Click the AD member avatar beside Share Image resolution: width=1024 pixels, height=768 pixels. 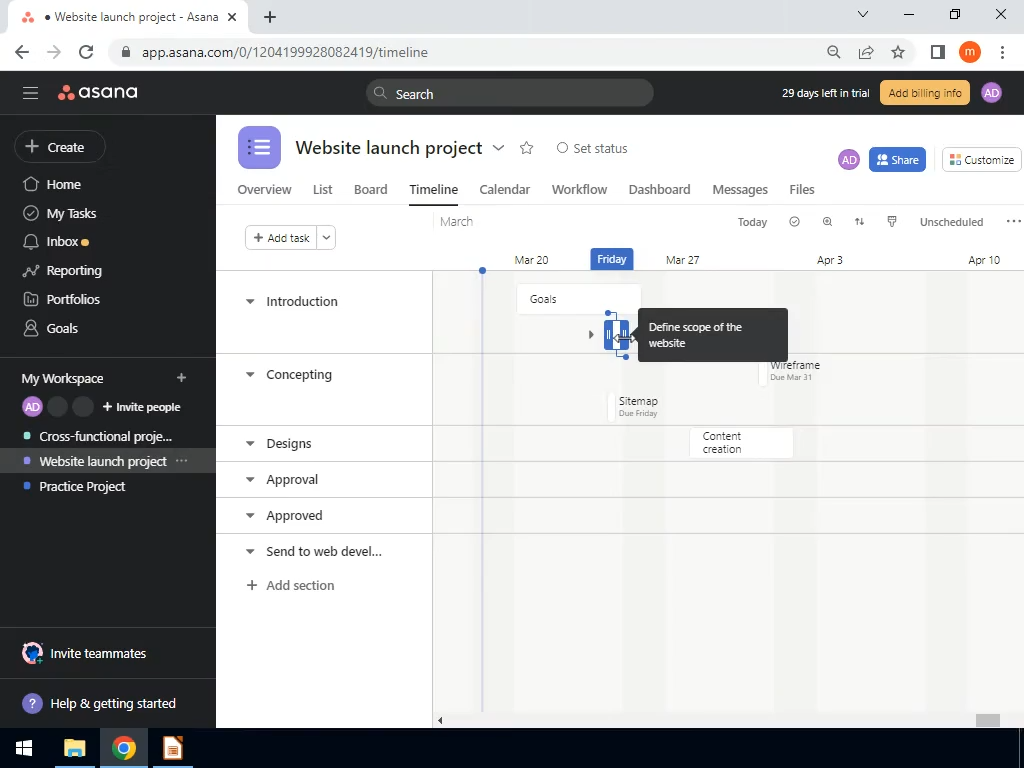tap(848, 160)
